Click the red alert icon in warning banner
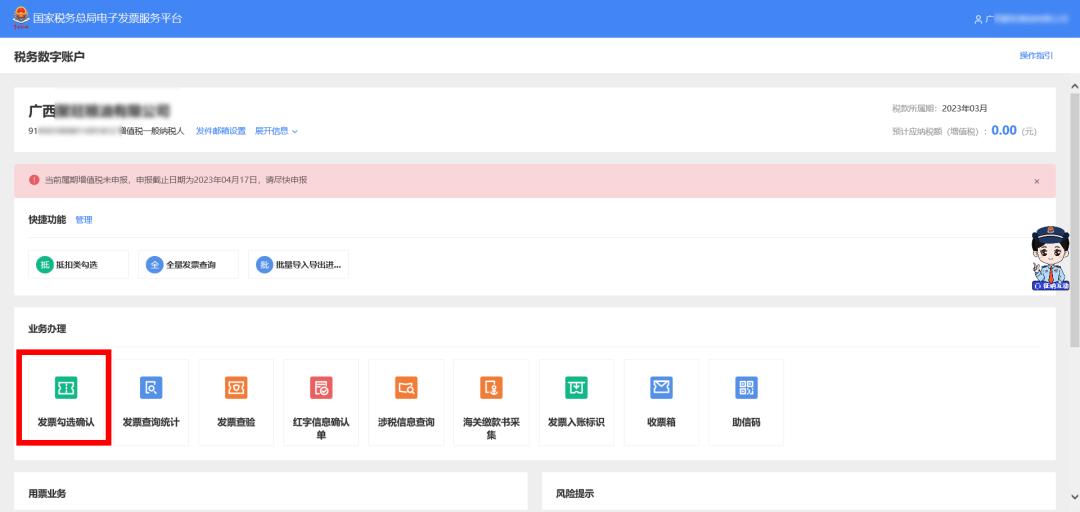This screenshot has height=512, width=1080. point(34,180)
